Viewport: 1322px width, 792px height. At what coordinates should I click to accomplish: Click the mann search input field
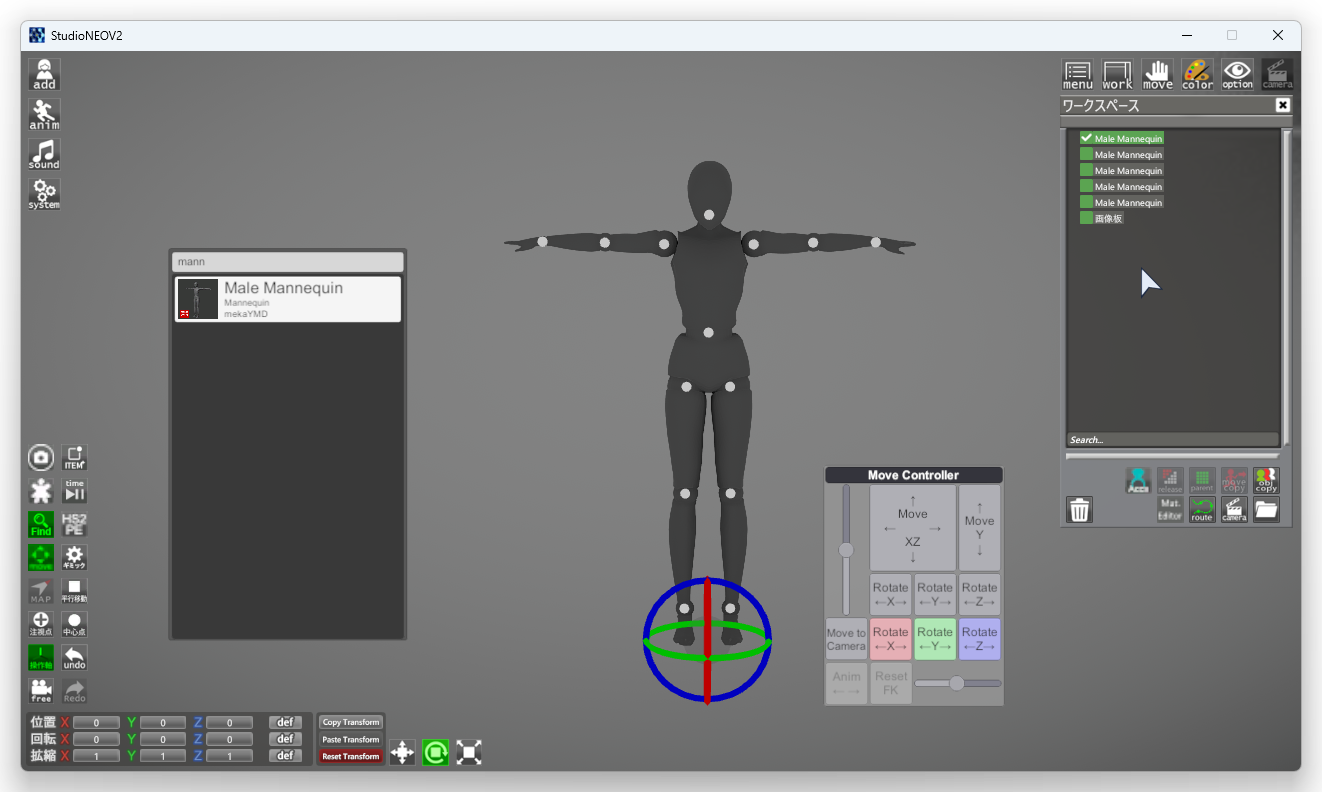(288, 261)
